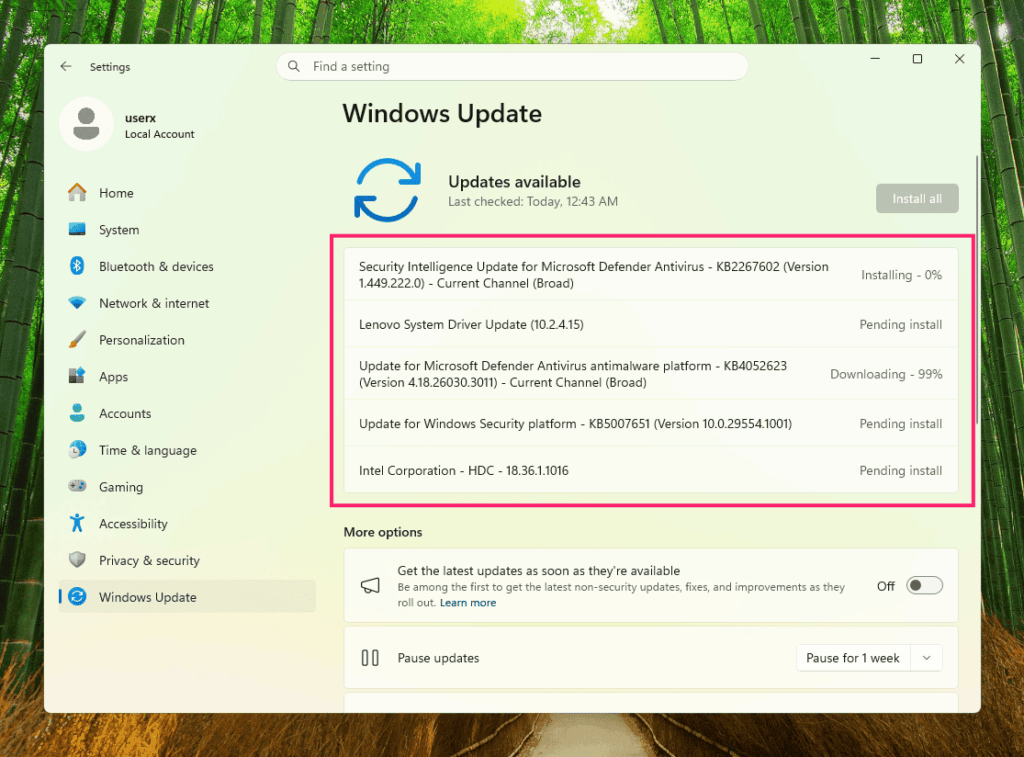1024x757 pixels.
Task: Click the vertical scrollbar on the right
Action: [977, 289]
